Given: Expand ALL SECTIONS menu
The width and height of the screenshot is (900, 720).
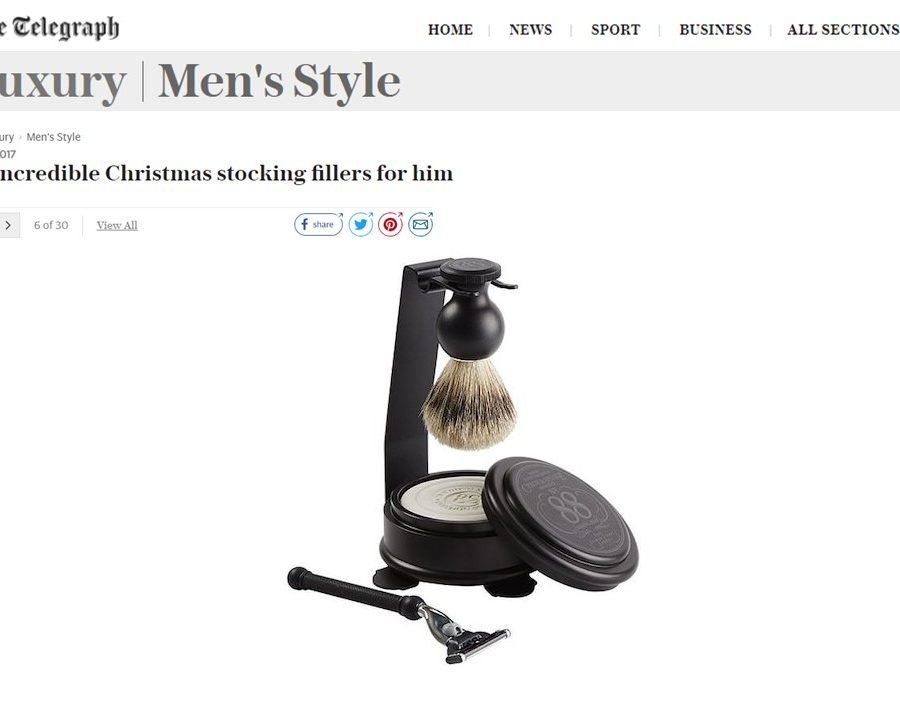Looking at the screenshot, I should click(843, 30).
